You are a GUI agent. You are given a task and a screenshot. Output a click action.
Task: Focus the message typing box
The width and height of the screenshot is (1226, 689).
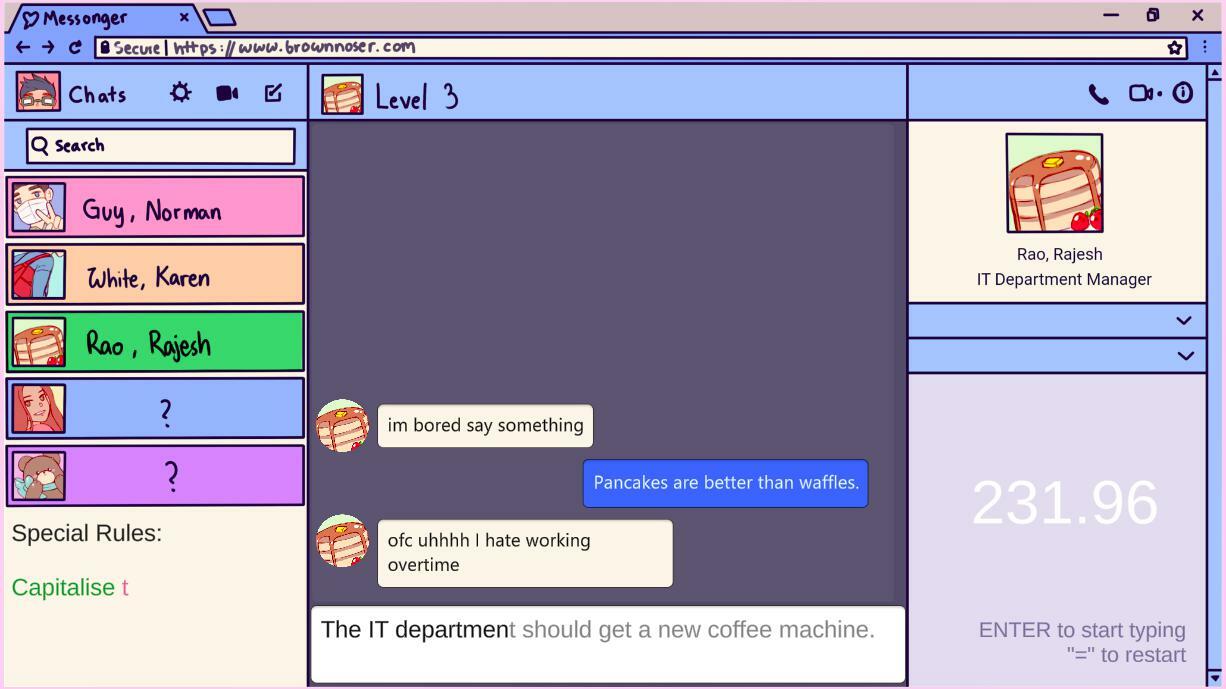607,645
